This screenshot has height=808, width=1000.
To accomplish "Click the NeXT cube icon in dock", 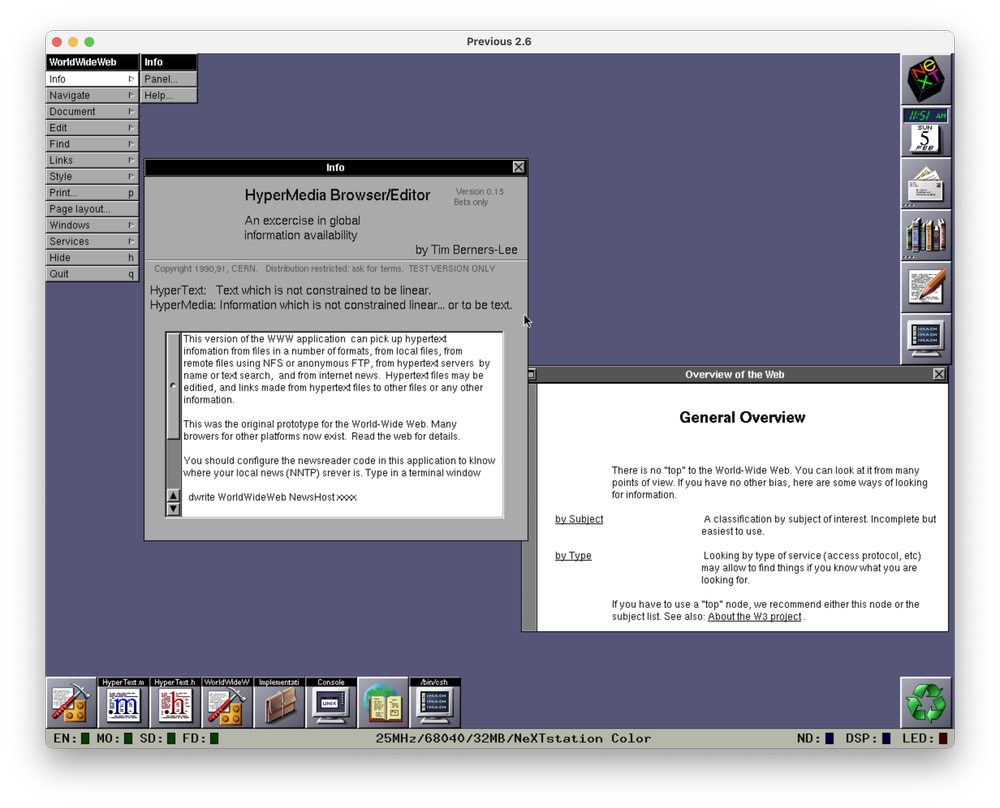I will (926, 80).
